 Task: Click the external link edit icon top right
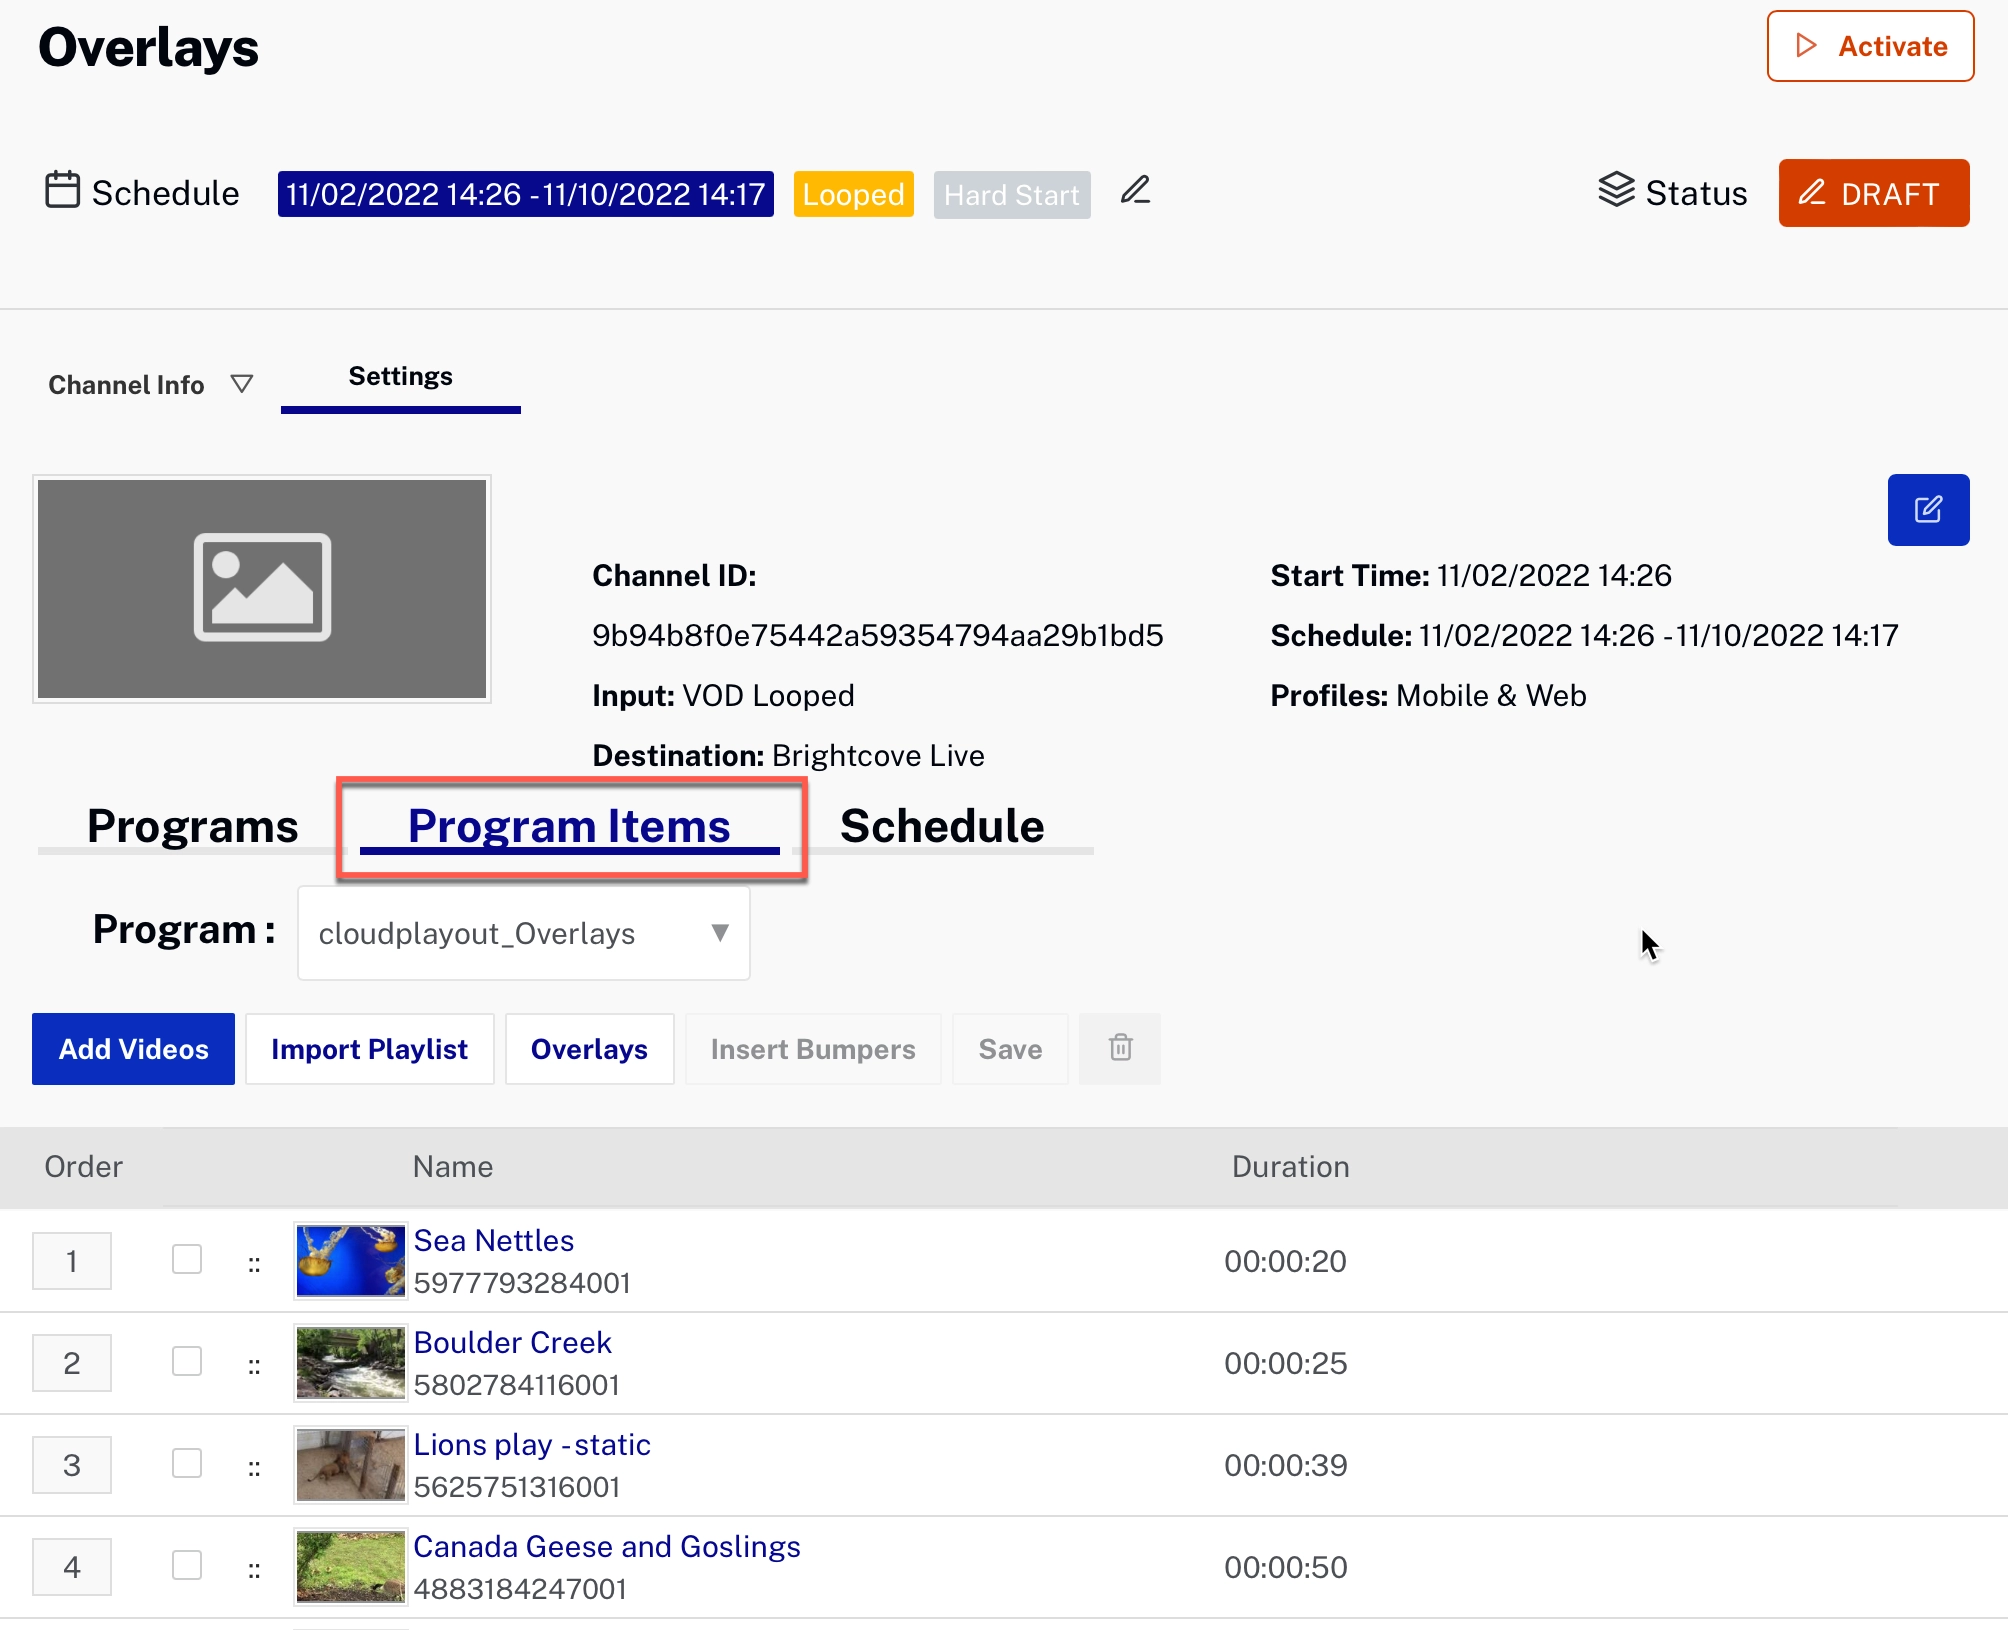(x=1926, y=511)
